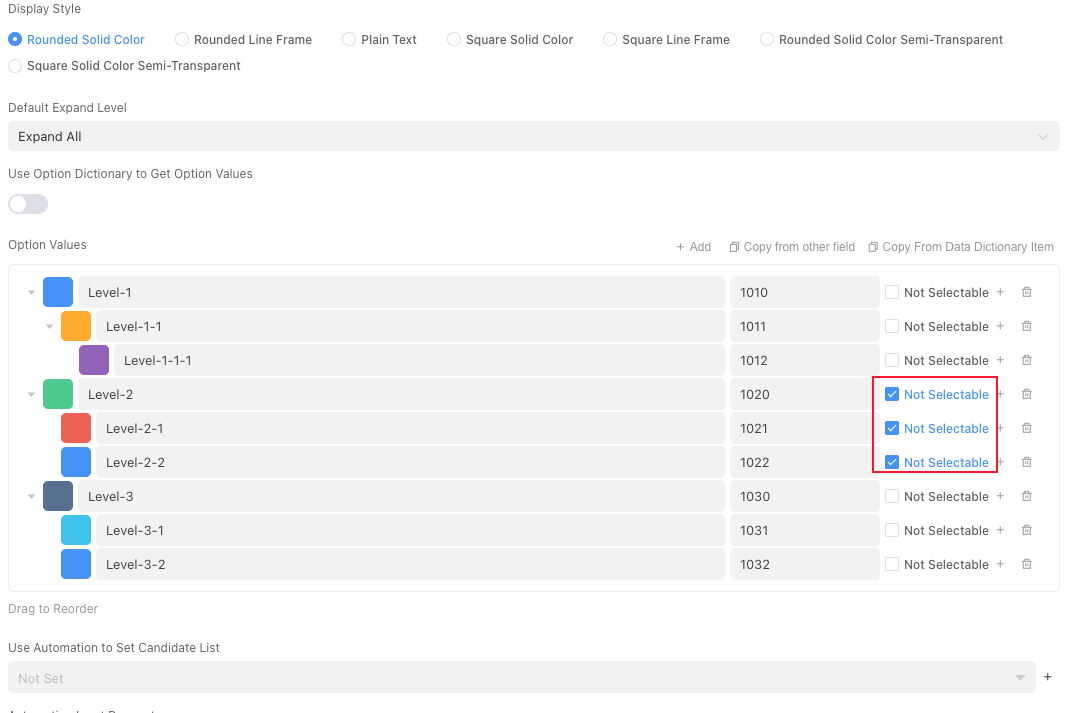
Task: Click plus icon next to automation dropdown
Action: (x=1047, y=677)
